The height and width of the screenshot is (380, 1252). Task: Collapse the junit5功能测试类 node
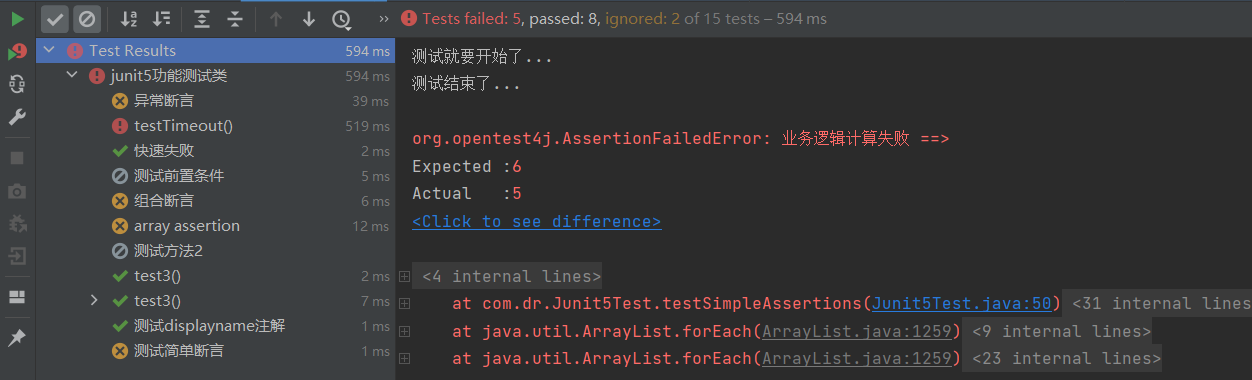(73, 76)
